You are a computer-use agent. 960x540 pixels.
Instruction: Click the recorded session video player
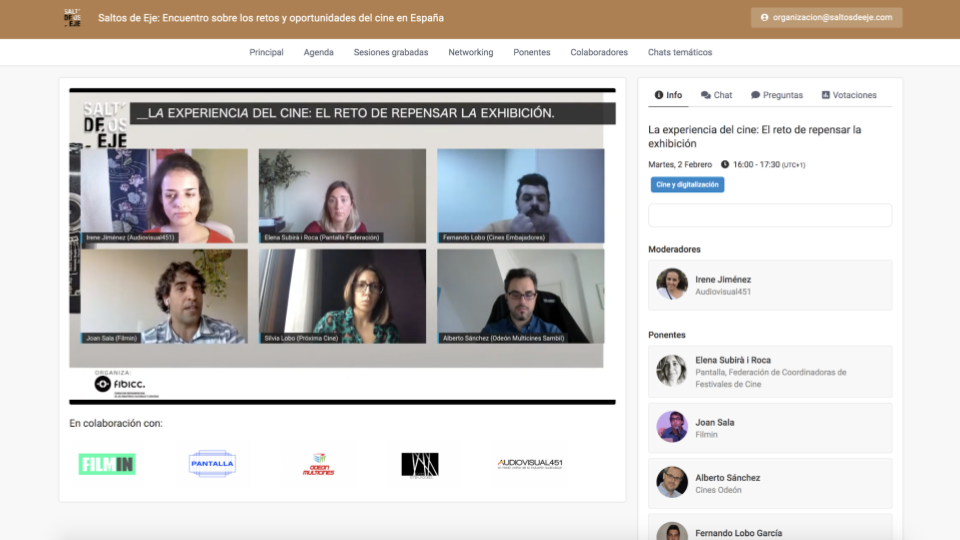coord(342,246)
